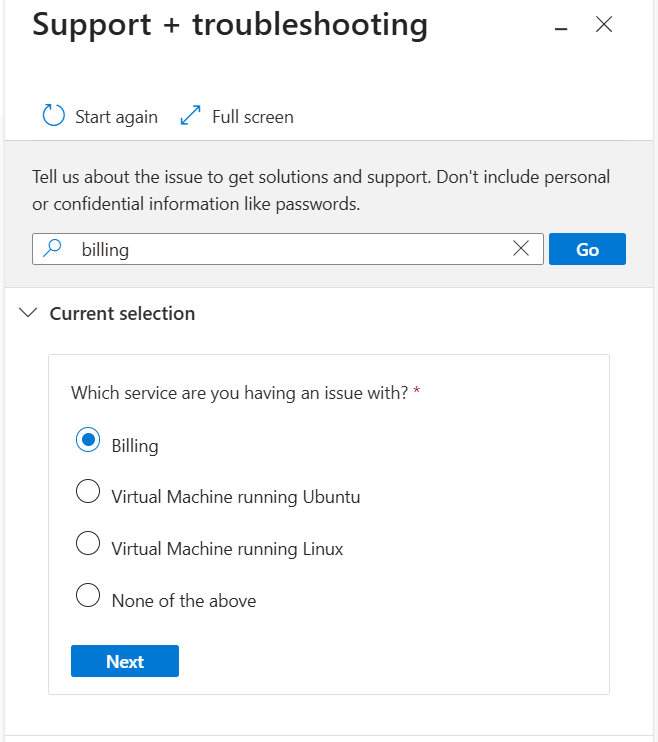This screenshot has width=658, height=742.
Task: Click the Go button
Action: pos(587,249)
